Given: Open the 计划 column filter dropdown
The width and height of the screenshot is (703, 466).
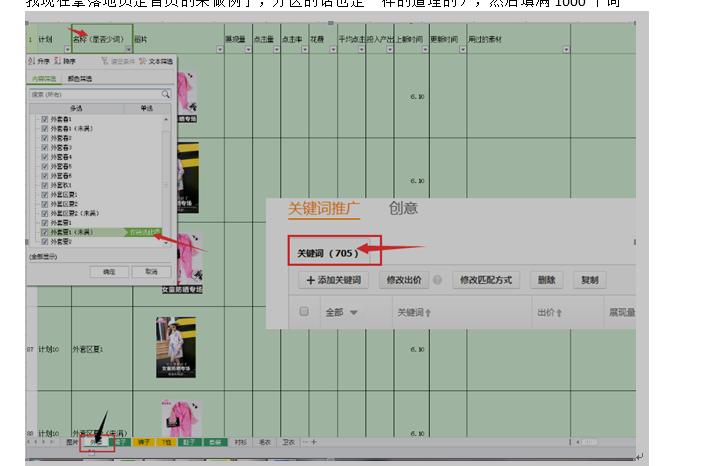Looking at the screenshot, I should click(67, 49).
